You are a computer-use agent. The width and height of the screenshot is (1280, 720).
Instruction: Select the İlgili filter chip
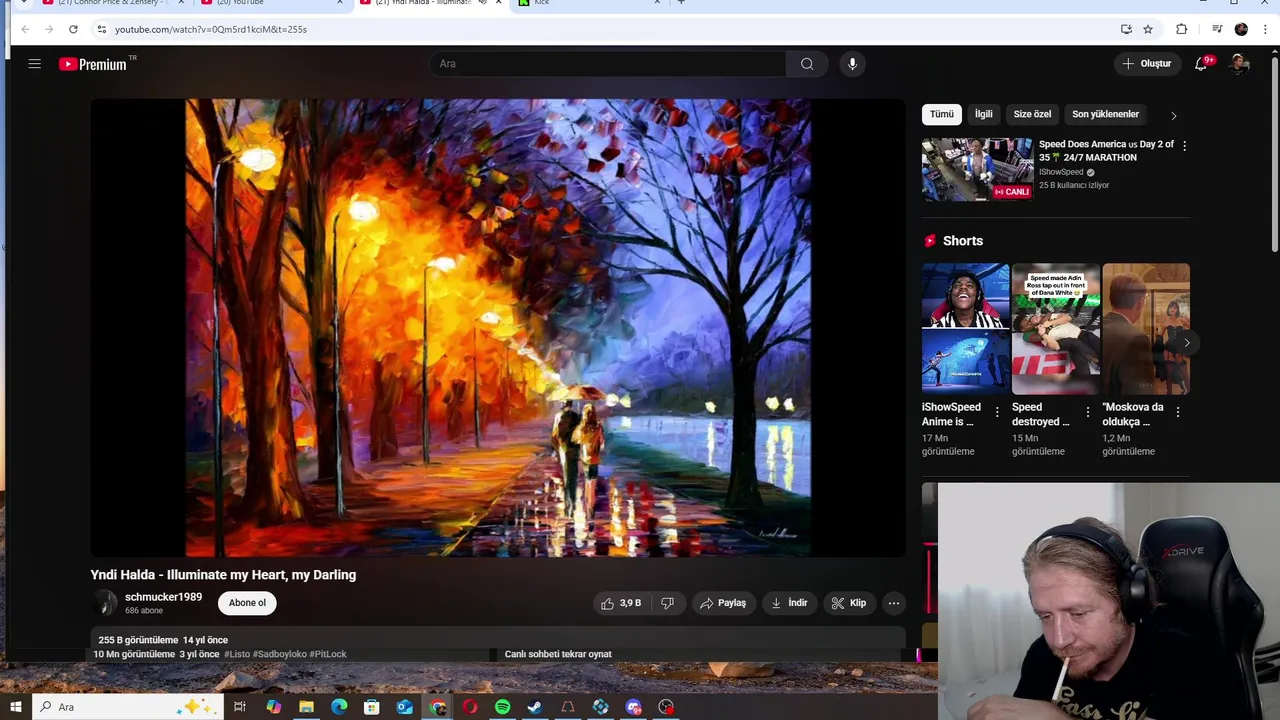pos(984,114)
